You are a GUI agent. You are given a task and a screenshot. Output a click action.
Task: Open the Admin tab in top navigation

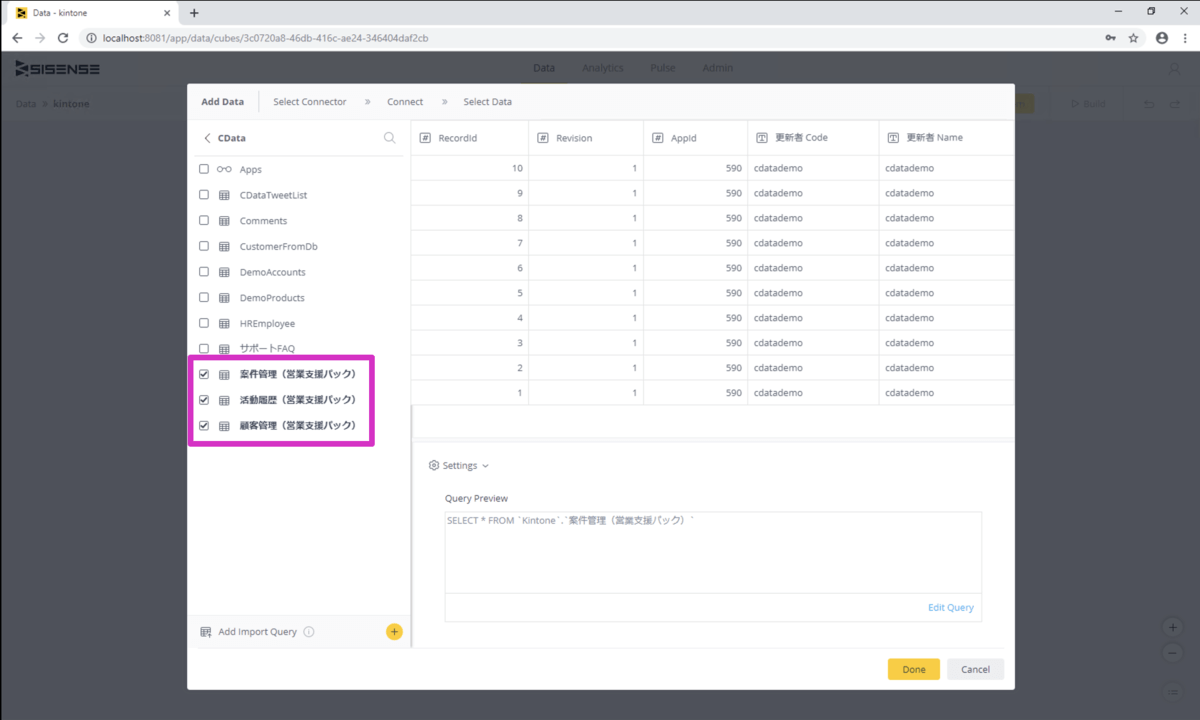pyautogui.click(x=717, y=68)
